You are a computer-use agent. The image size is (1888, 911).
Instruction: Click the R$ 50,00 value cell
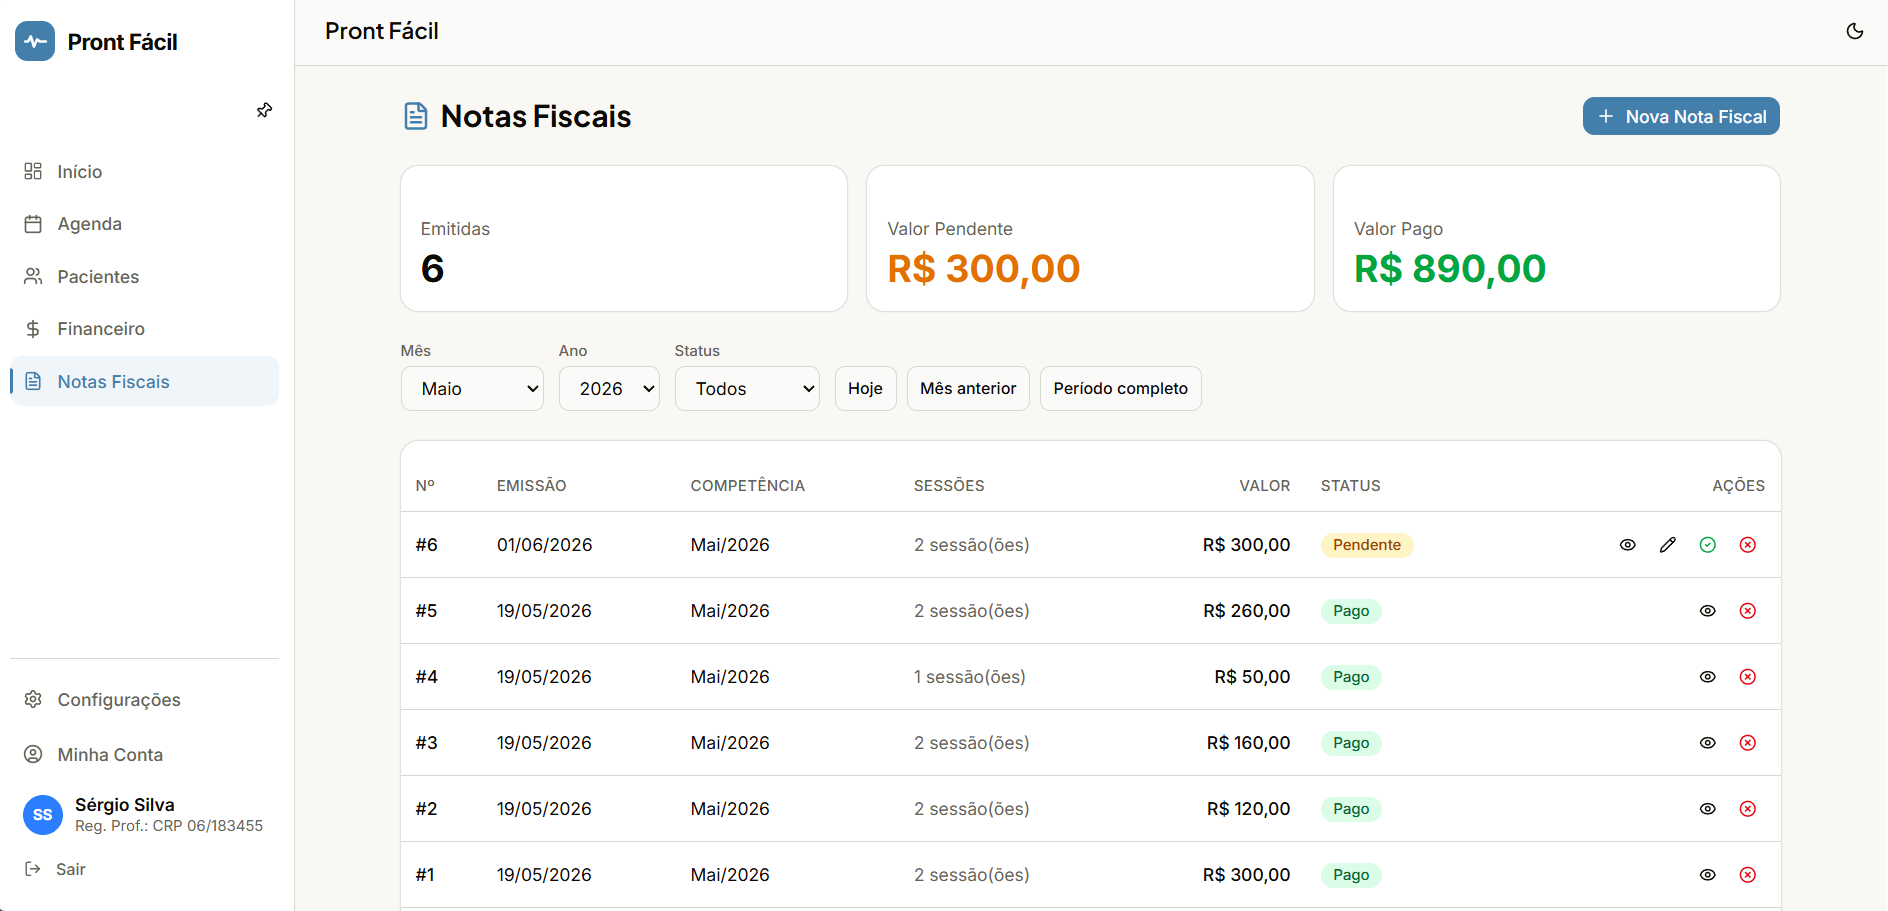pyautogui.click(x=1253, y=677)
